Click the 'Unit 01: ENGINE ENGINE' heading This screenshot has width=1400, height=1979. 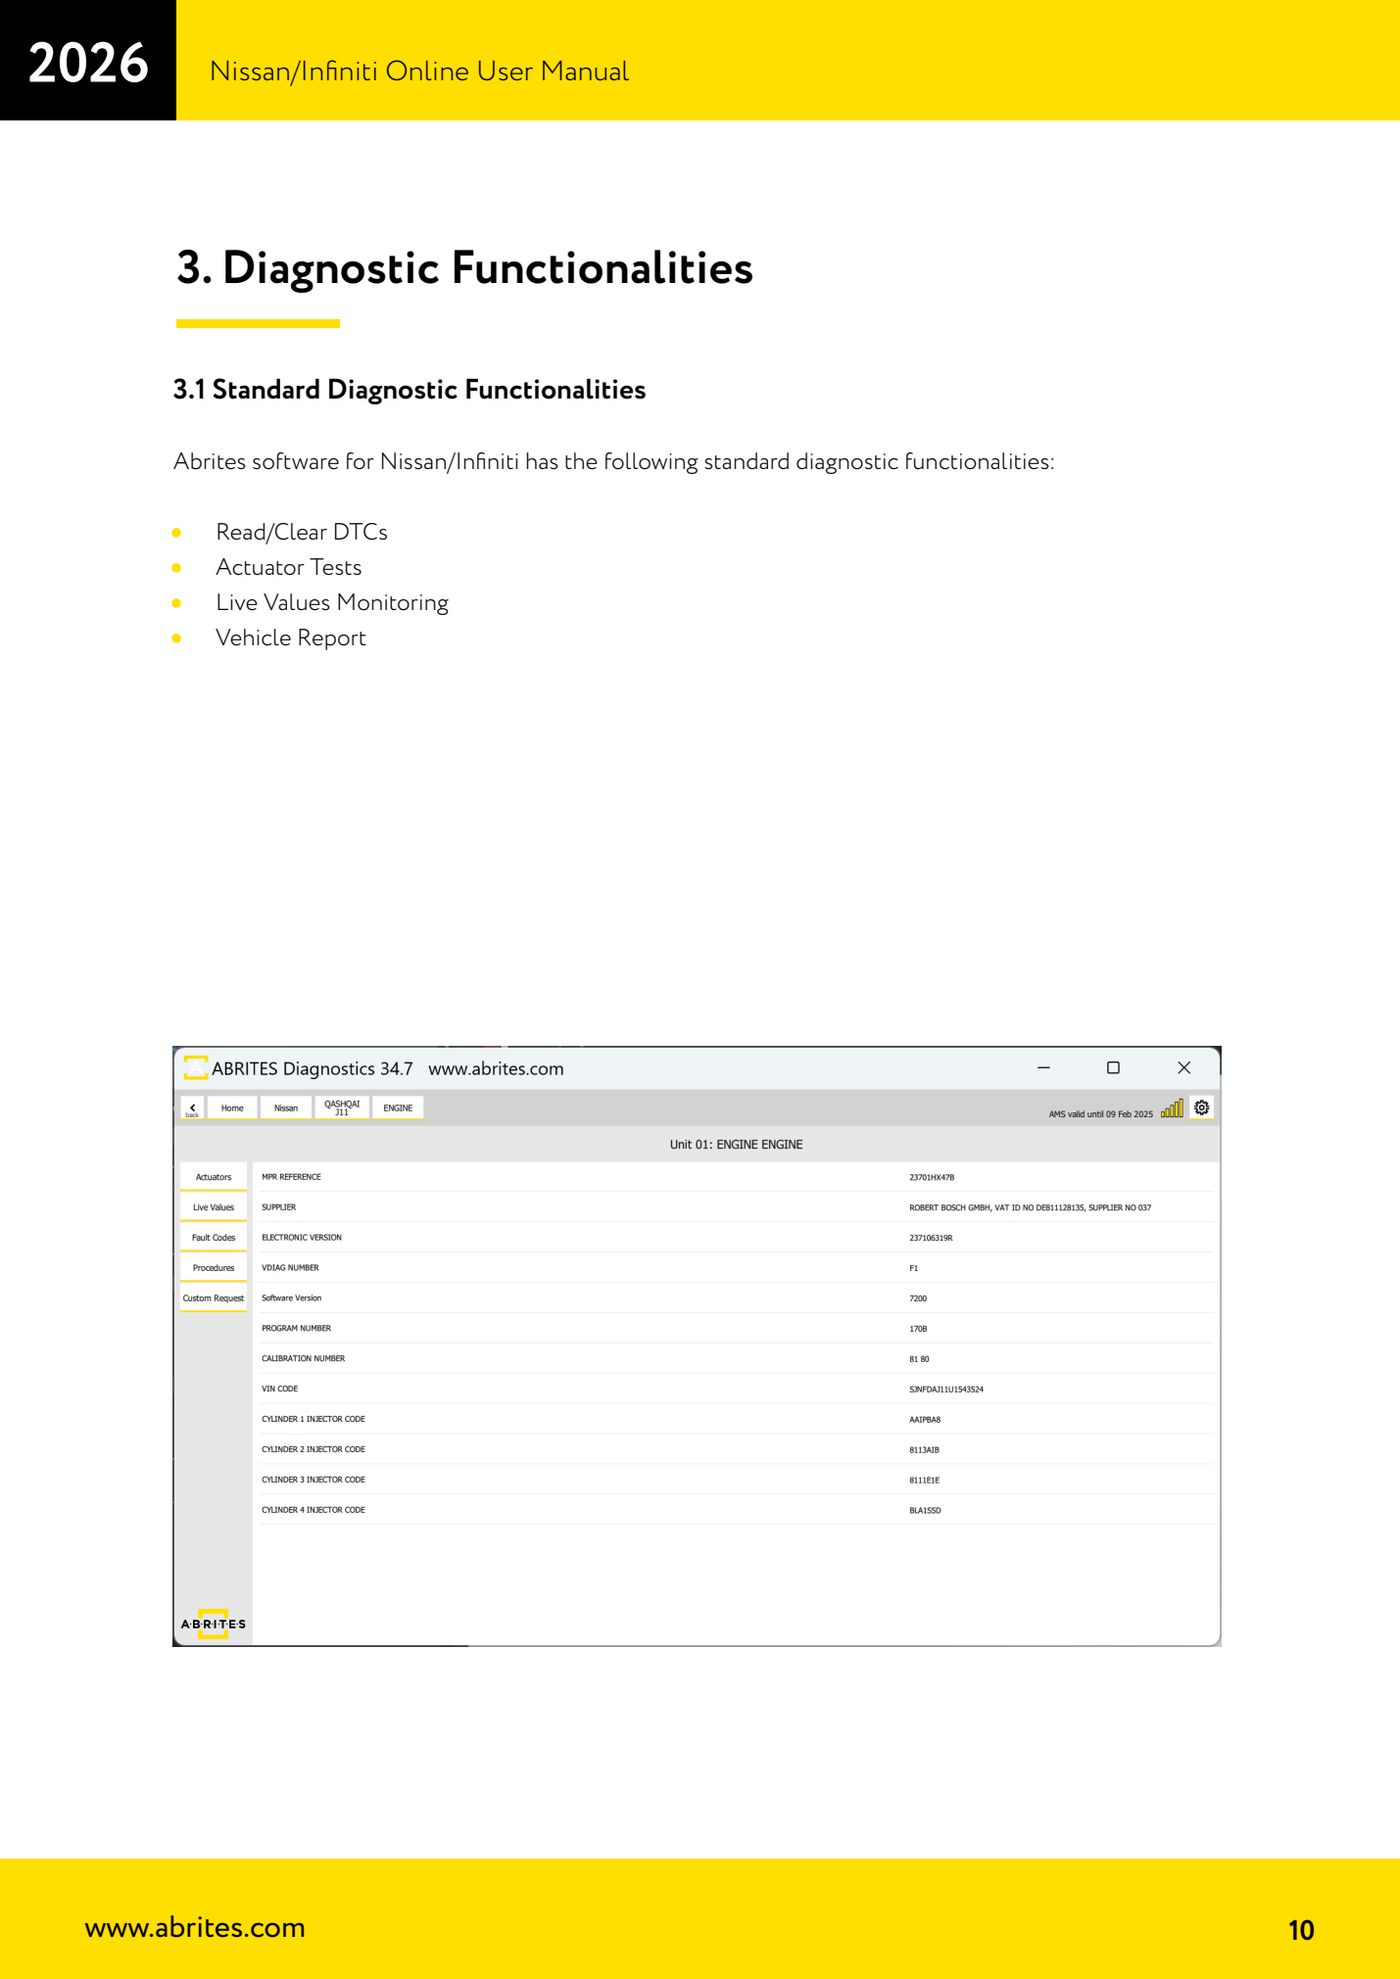736,1144
